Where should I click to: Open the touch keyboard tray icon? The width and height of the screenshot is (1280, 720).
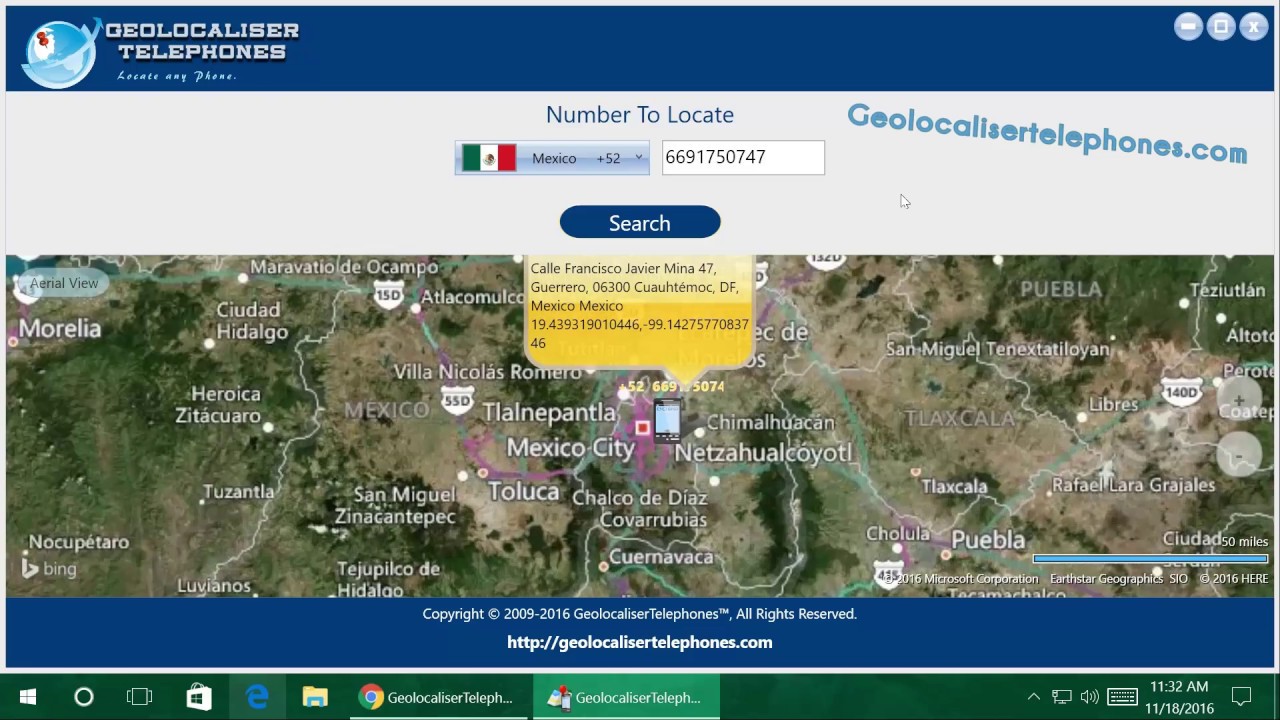pyautogui.click(x=1122, y=697)
